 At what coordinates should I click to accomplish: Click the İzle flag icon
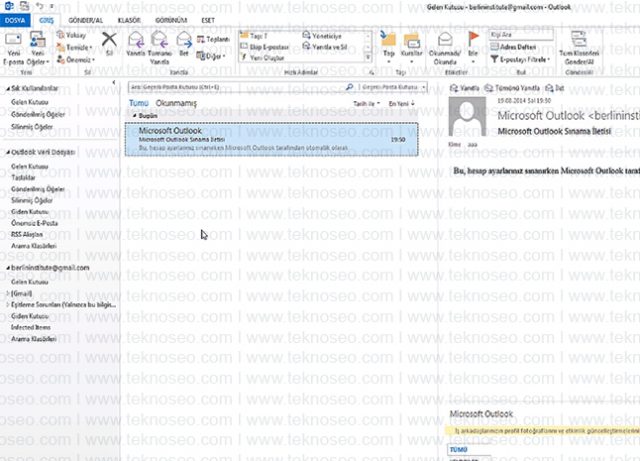tap(473, 46)
